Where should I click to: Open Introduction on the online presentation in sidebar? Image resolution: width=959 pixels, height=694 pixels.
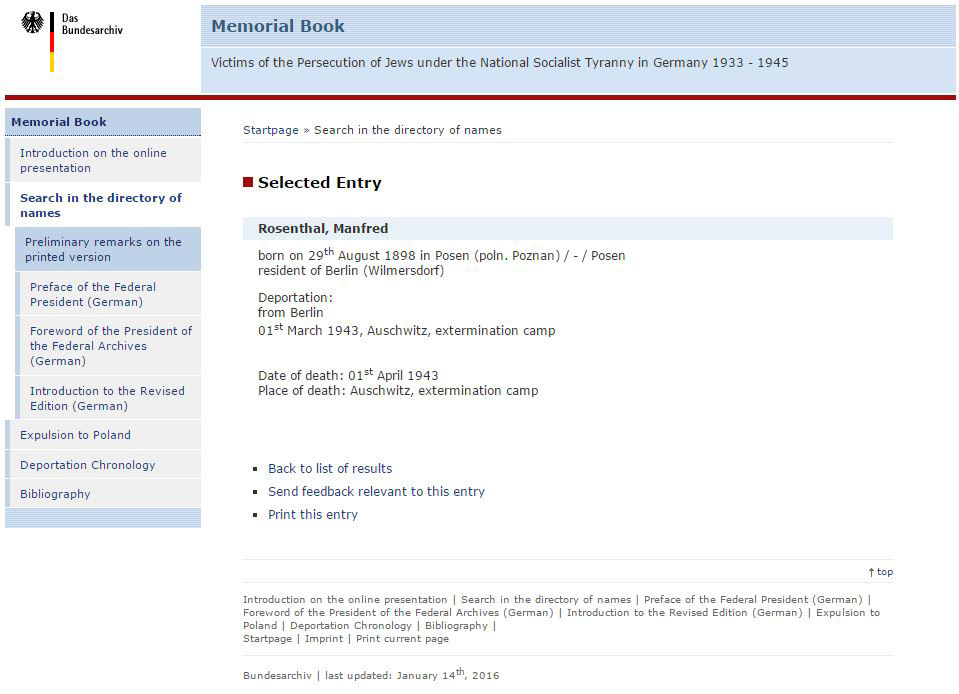point(103,160)
